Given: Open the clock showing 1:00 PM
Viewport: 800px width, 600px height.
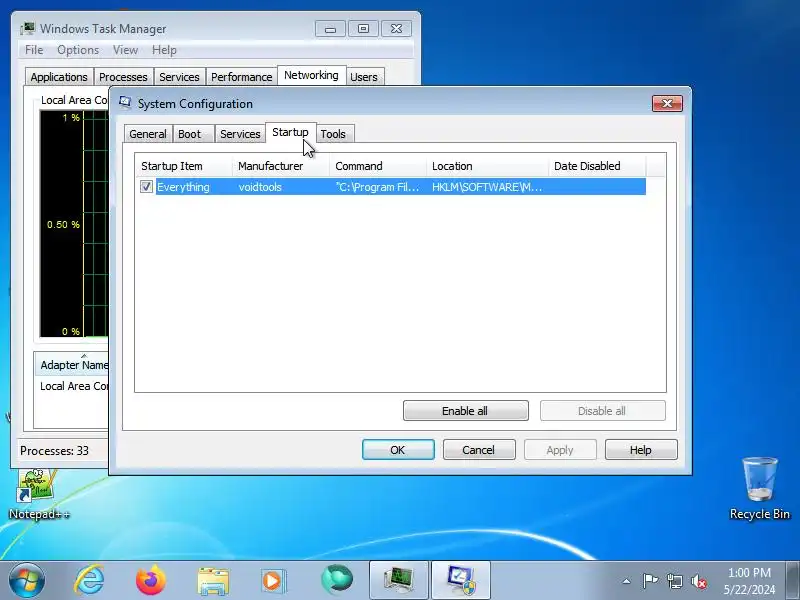Looking at the screenshot, I should (749, 581).
